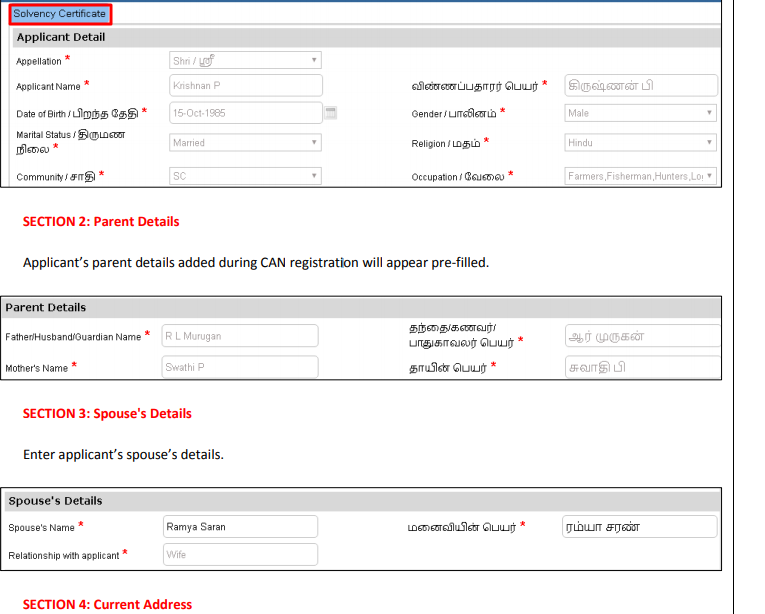Viewport: 765px width, 614px height.
Task: Expand the Marital Status dropdown showing Married
Action: 245,143
